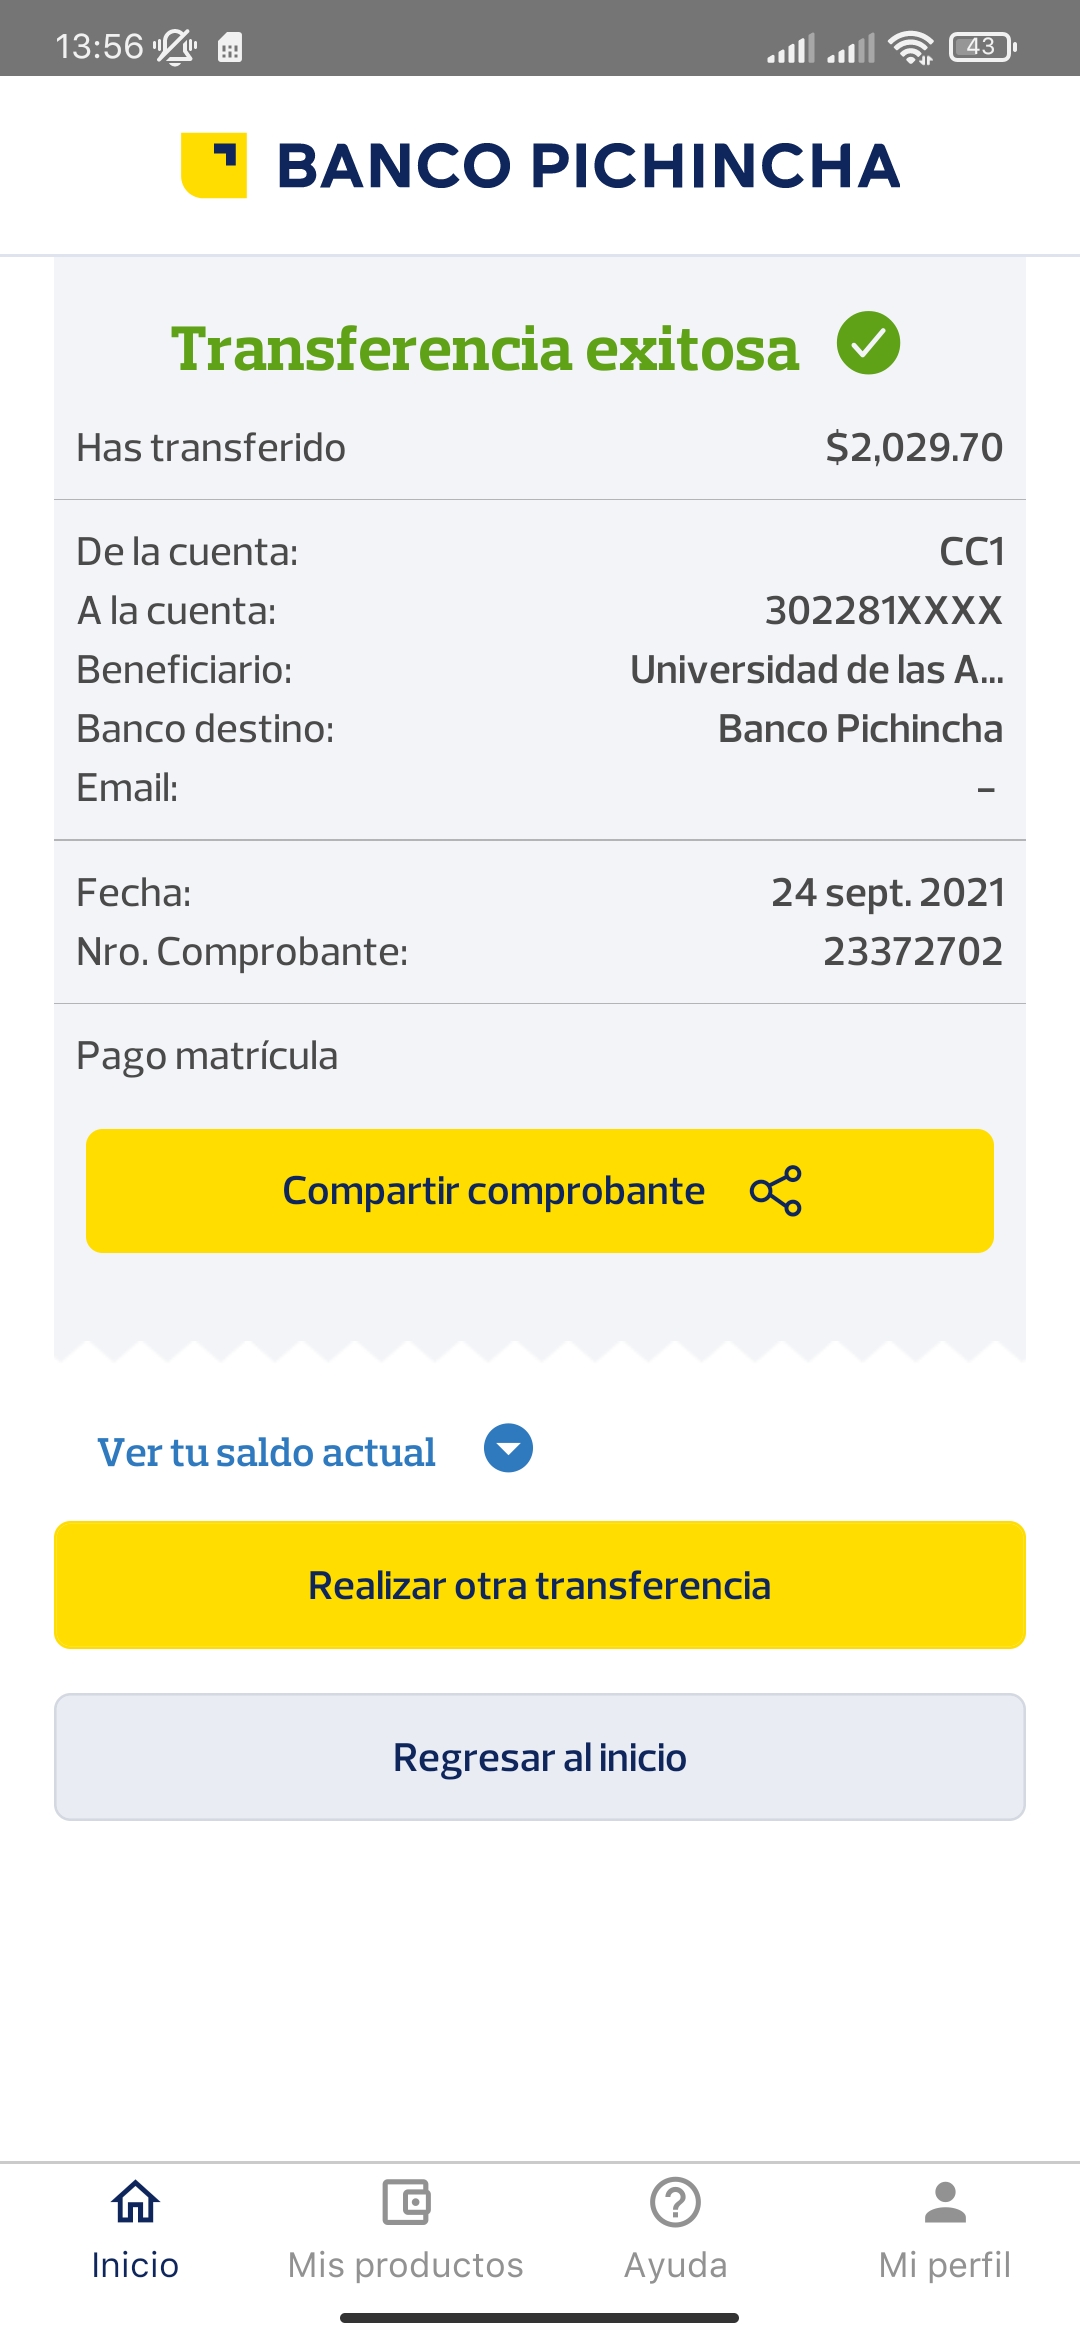Tap the Banco Pichincha yellow logo icon
1080x2340 pixels.
(214, 165)
